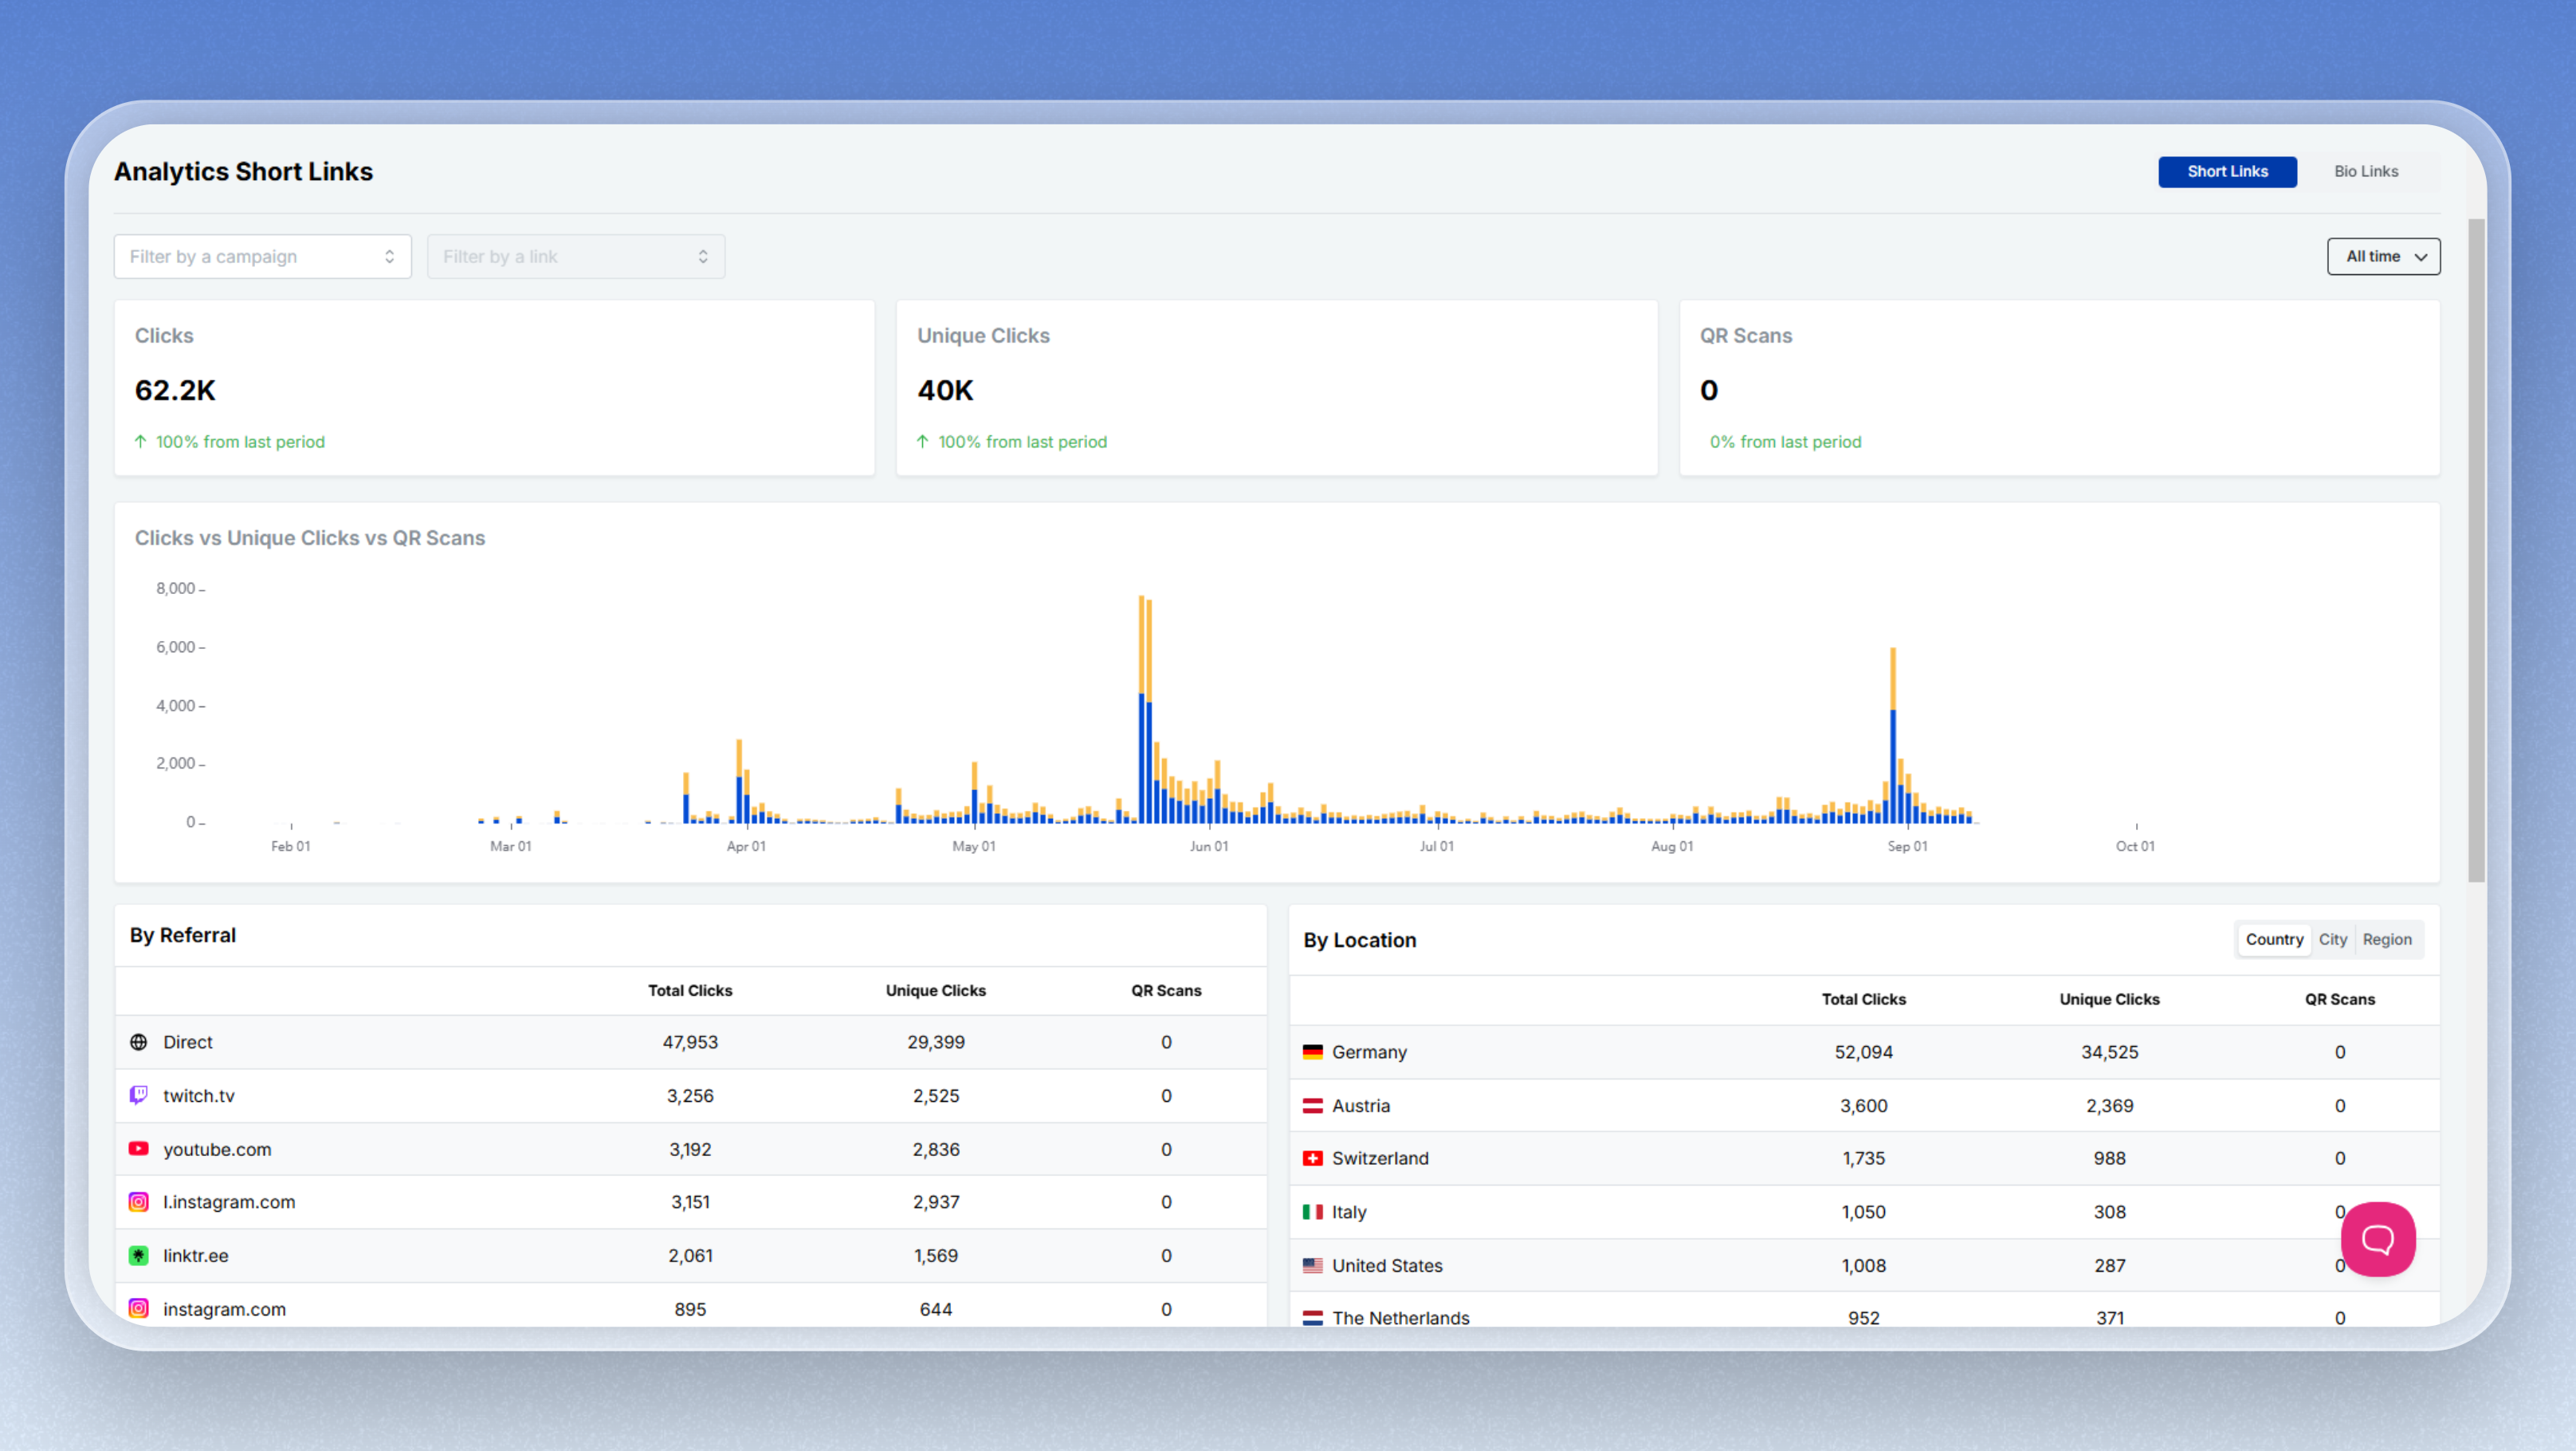
Task: Click the Linktree icon beside linktr.ee
Action: click(x=139, y=1255)
